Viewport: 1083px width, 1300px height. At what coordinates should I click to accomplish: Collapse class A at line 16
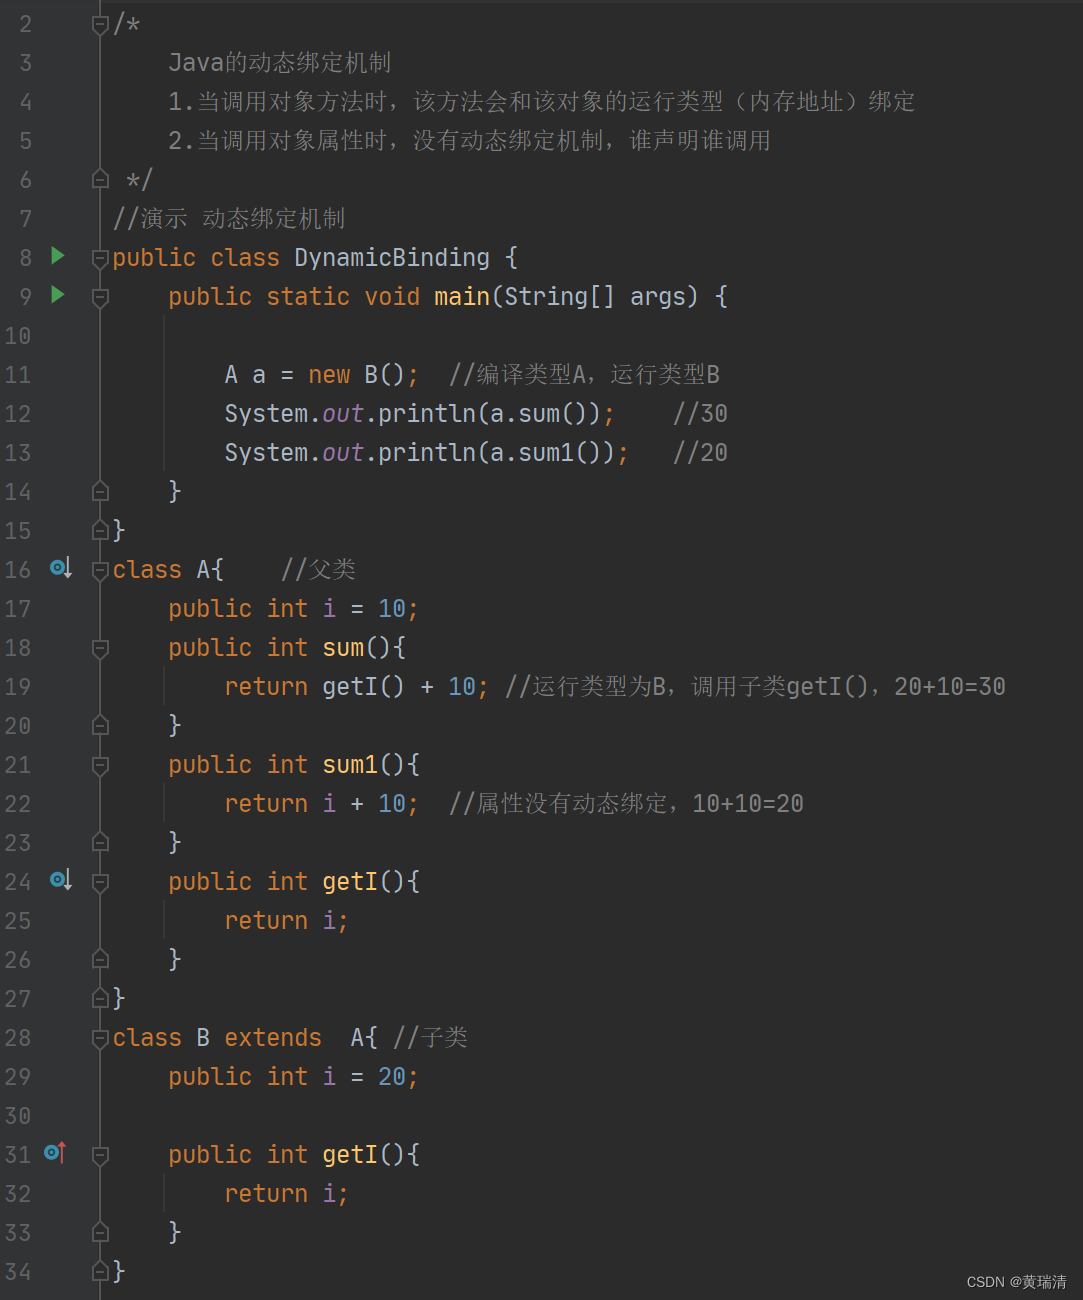tap(100, 571)
